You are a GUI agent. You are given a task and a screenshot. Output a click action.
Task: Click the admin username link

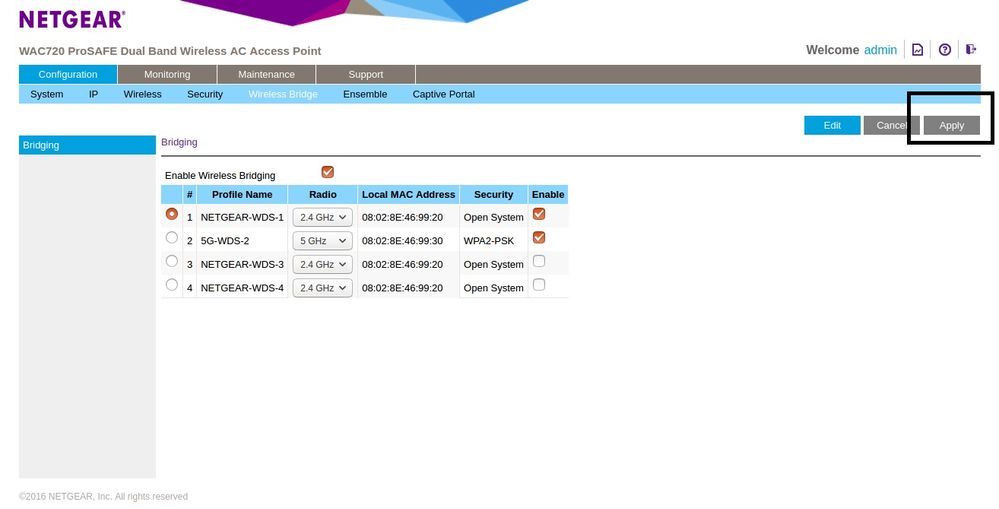[880, 50]
